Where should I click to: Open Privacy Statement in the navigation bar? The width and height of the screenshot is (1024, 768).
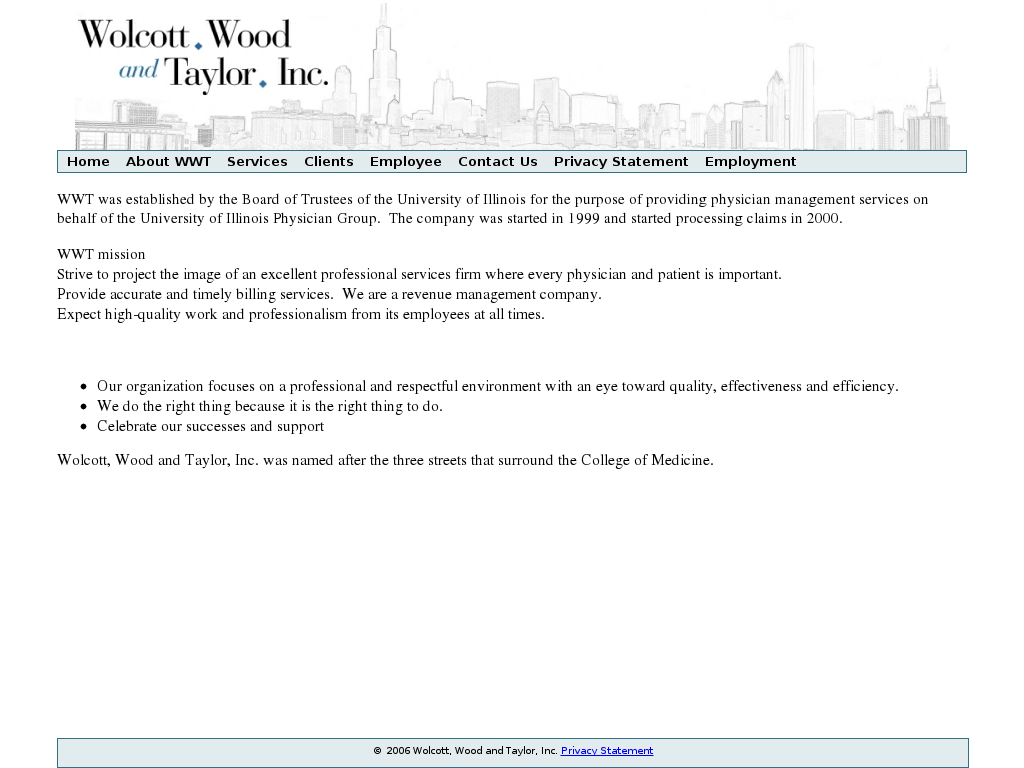tap(621, 161)
